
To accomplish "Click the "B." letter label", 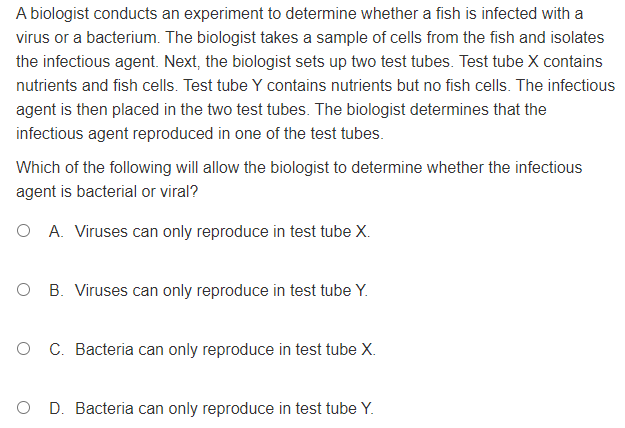I will 57,291.
